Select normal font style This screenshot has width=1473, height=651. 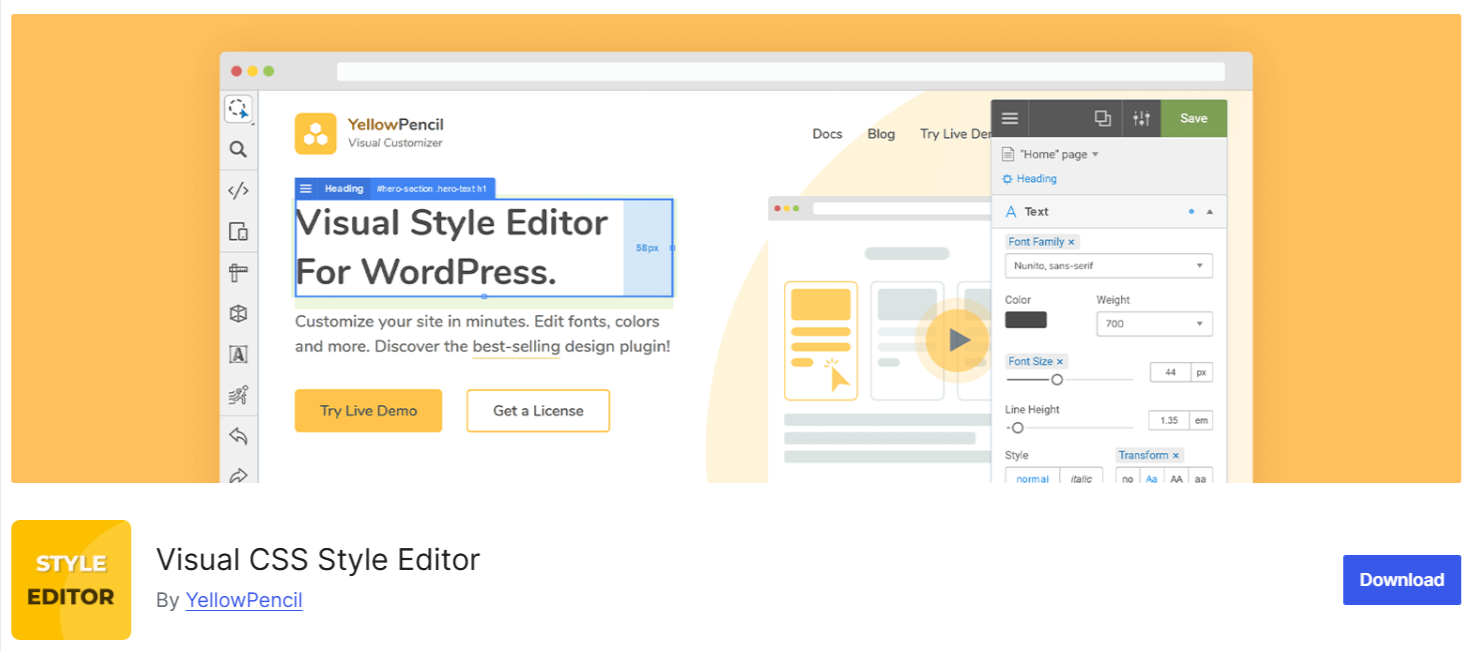pyautogui.click(x=1032, y=476)
